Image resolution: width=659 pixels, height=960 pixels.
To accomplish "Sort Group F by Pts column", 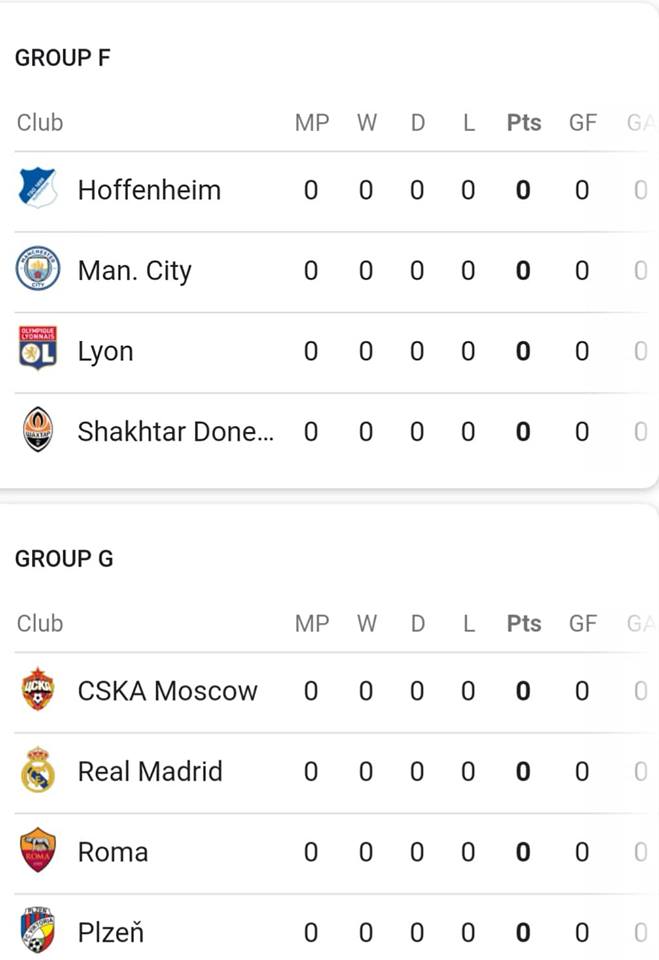I will [x=524, y=122].
